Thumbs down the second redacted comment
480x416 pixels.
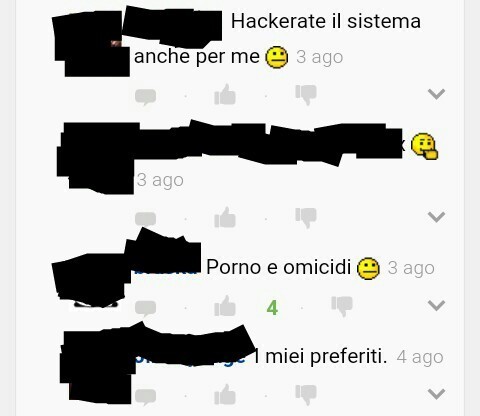(x=306, y=218)
